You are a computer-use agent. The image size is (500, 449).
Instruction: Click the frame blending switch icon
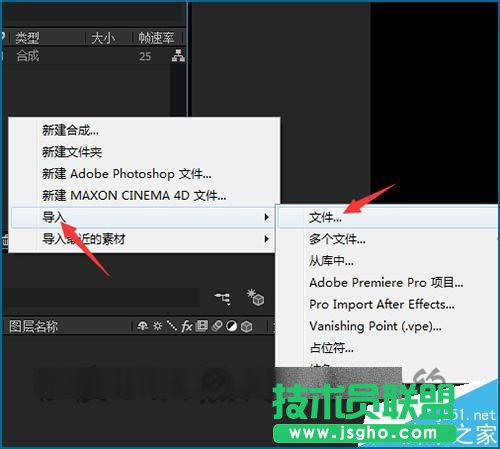click(x=201, y=326)
